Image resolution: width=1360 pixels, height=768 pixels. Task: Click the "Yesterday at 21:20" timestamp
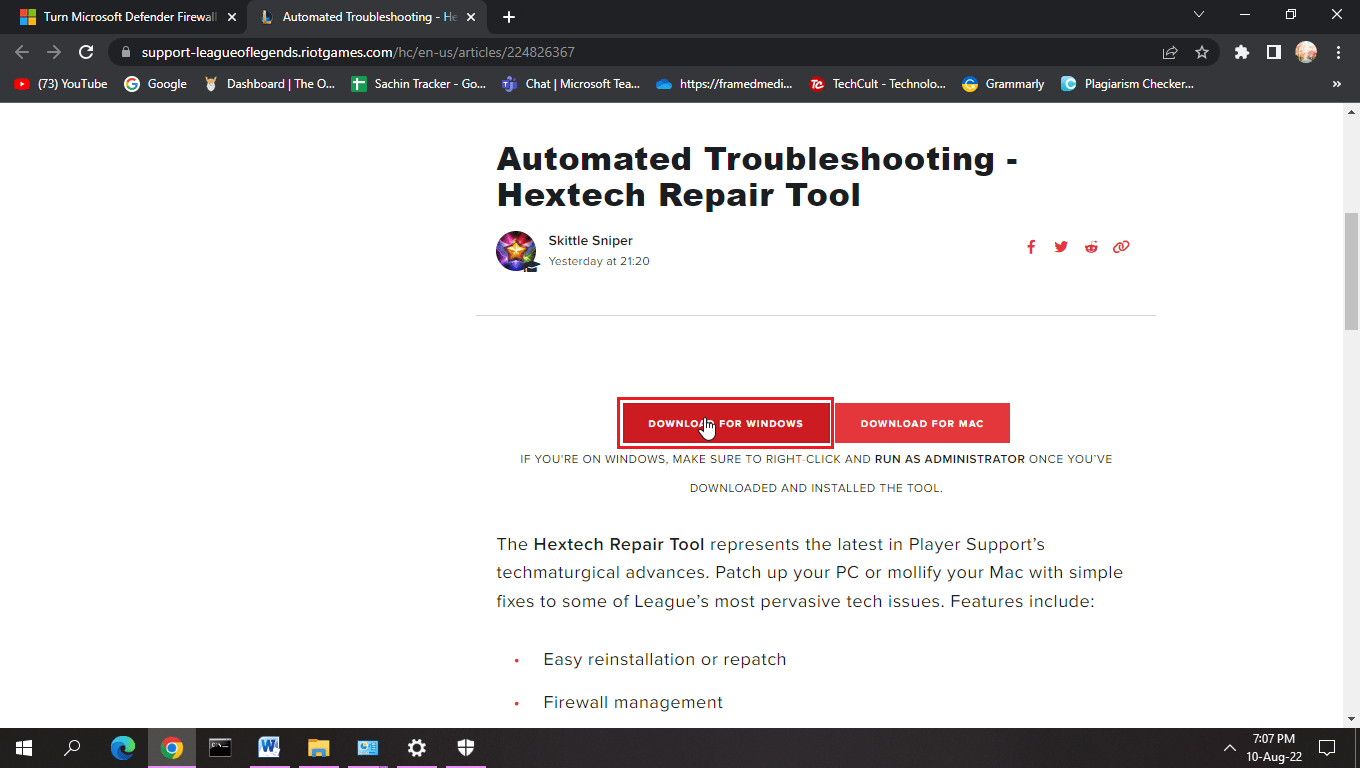click(599, 261)
